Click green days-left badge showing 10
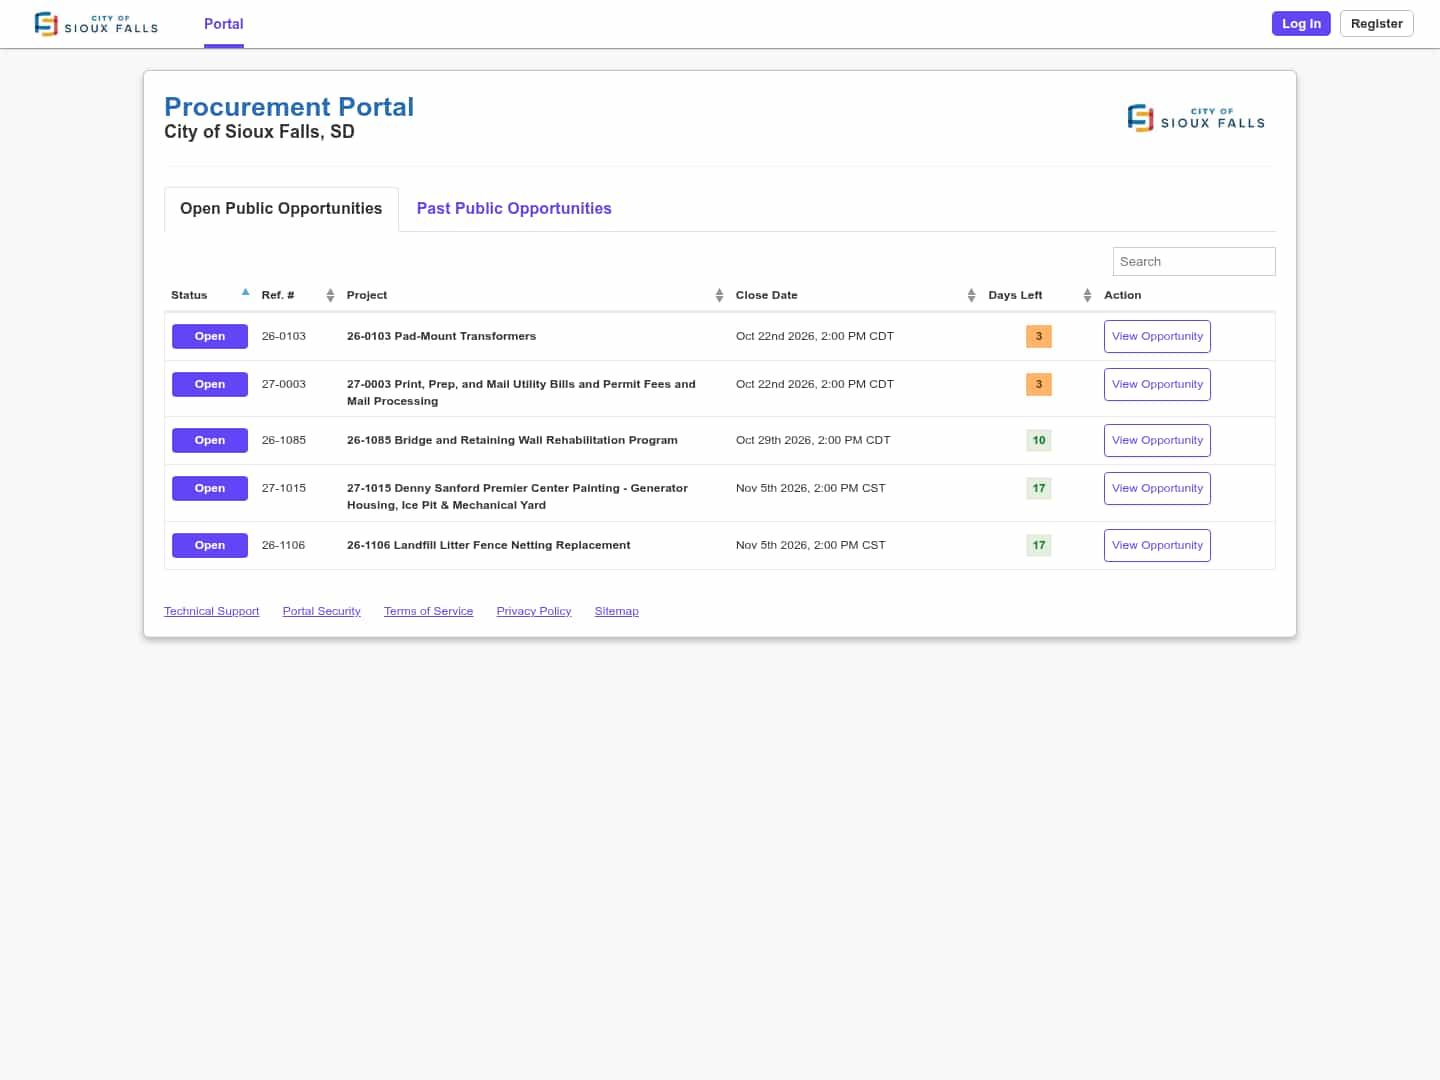The image size is (1440, 1080). tap(1039, 440)
